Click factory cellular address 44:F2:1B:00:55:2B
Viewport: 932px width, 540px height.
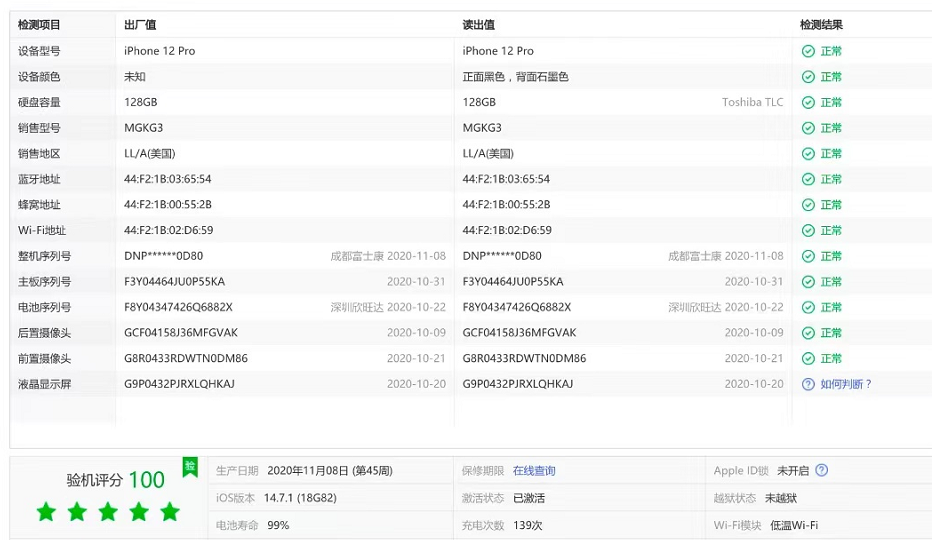[168, 205]
